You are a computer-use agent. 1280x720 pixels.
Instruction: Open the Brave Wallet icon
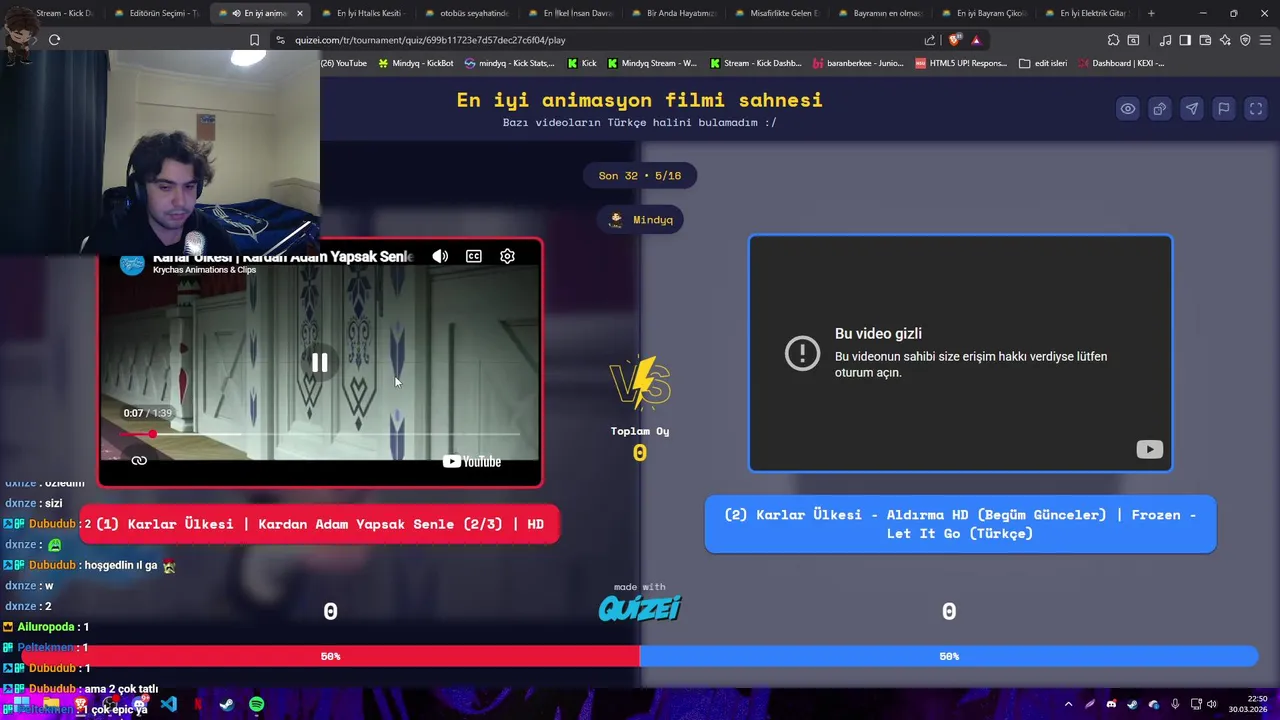1205,40
